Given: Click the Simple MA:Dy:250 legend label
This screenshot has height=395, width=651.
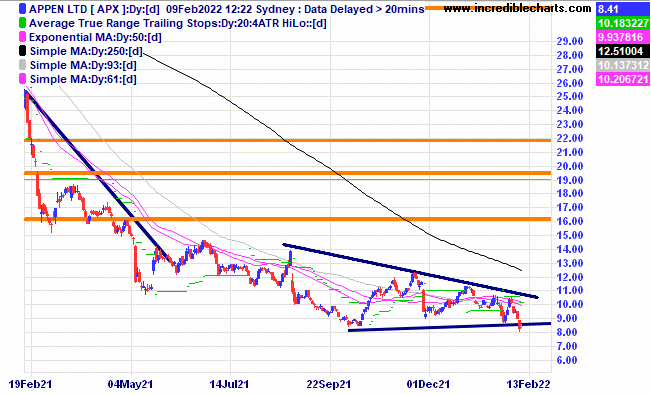Looking at the screenshot, I should (86, 51).
